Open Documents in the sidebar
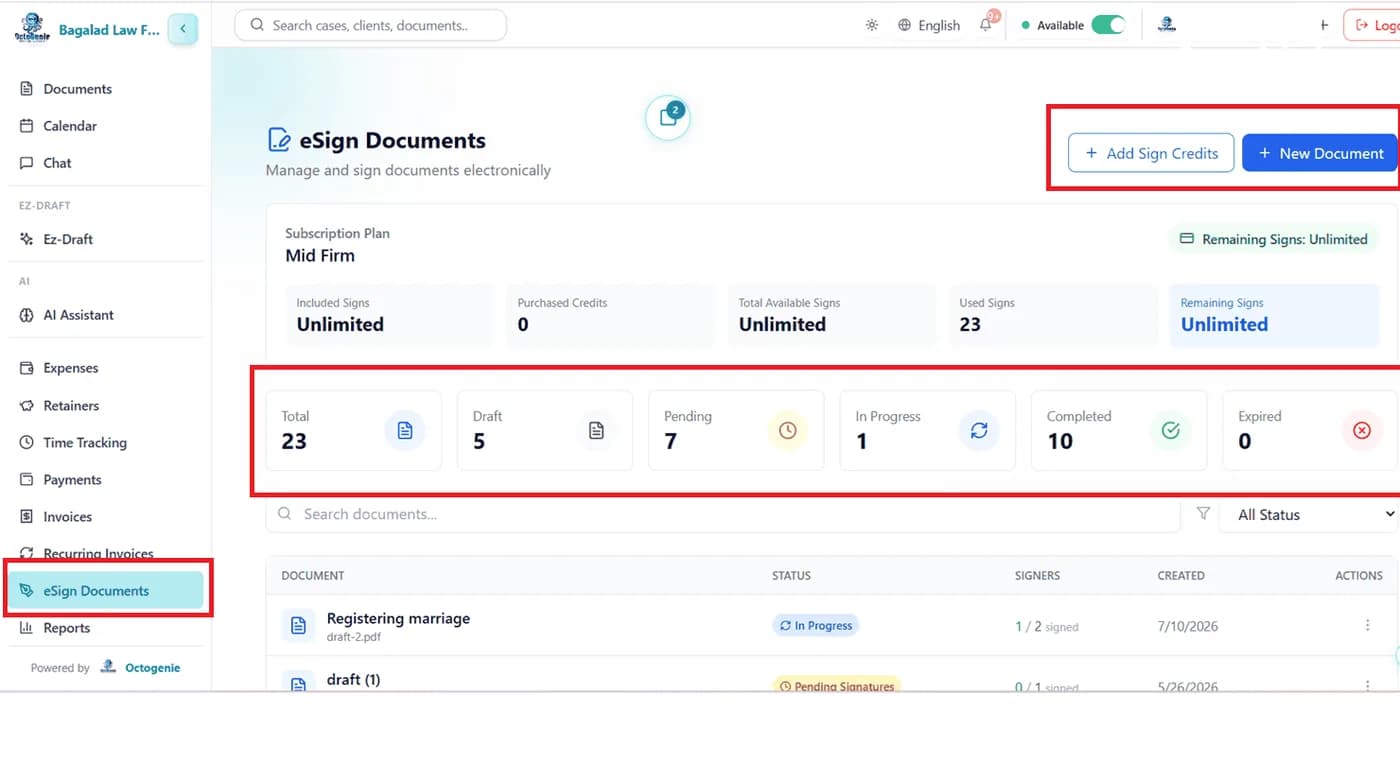1400x781 pixels. (x=106, y=89)
